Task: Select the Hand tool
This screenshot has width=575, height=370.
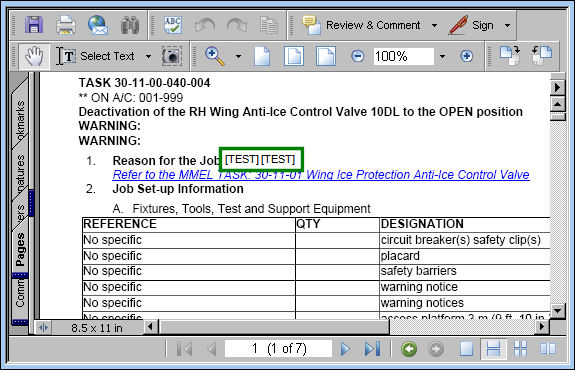Action: [x=34, y=56]
